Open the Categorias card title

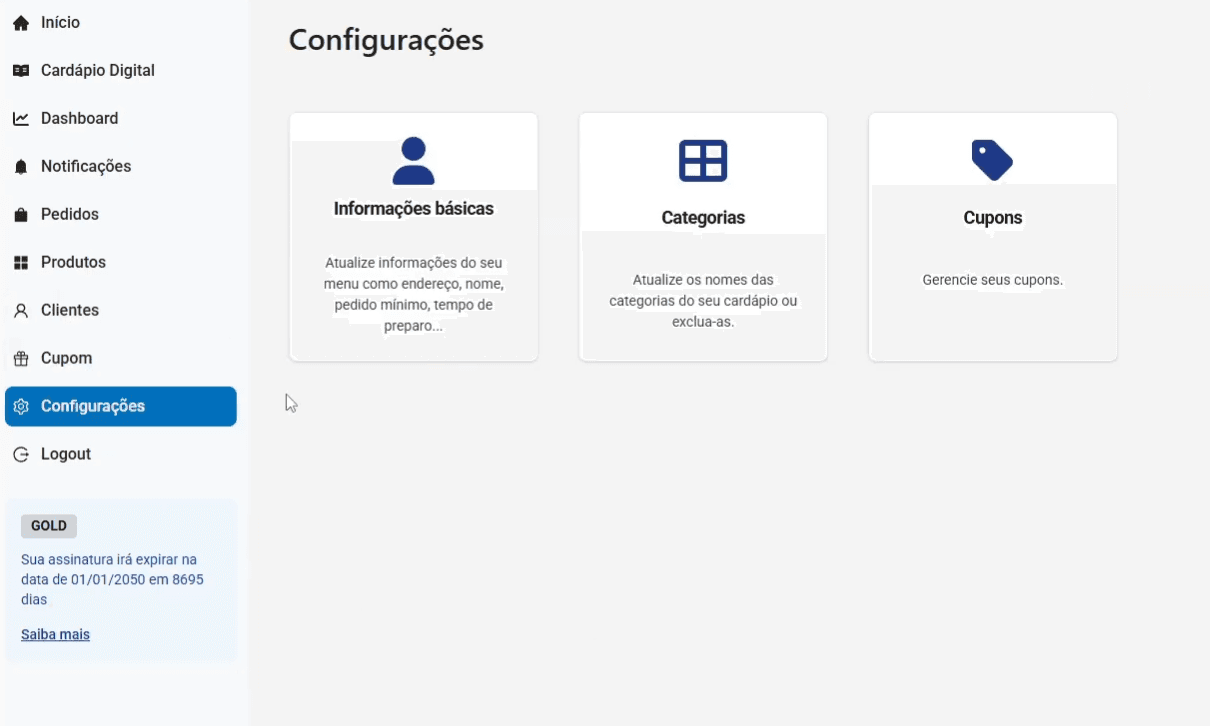click(x=703, y=218)
